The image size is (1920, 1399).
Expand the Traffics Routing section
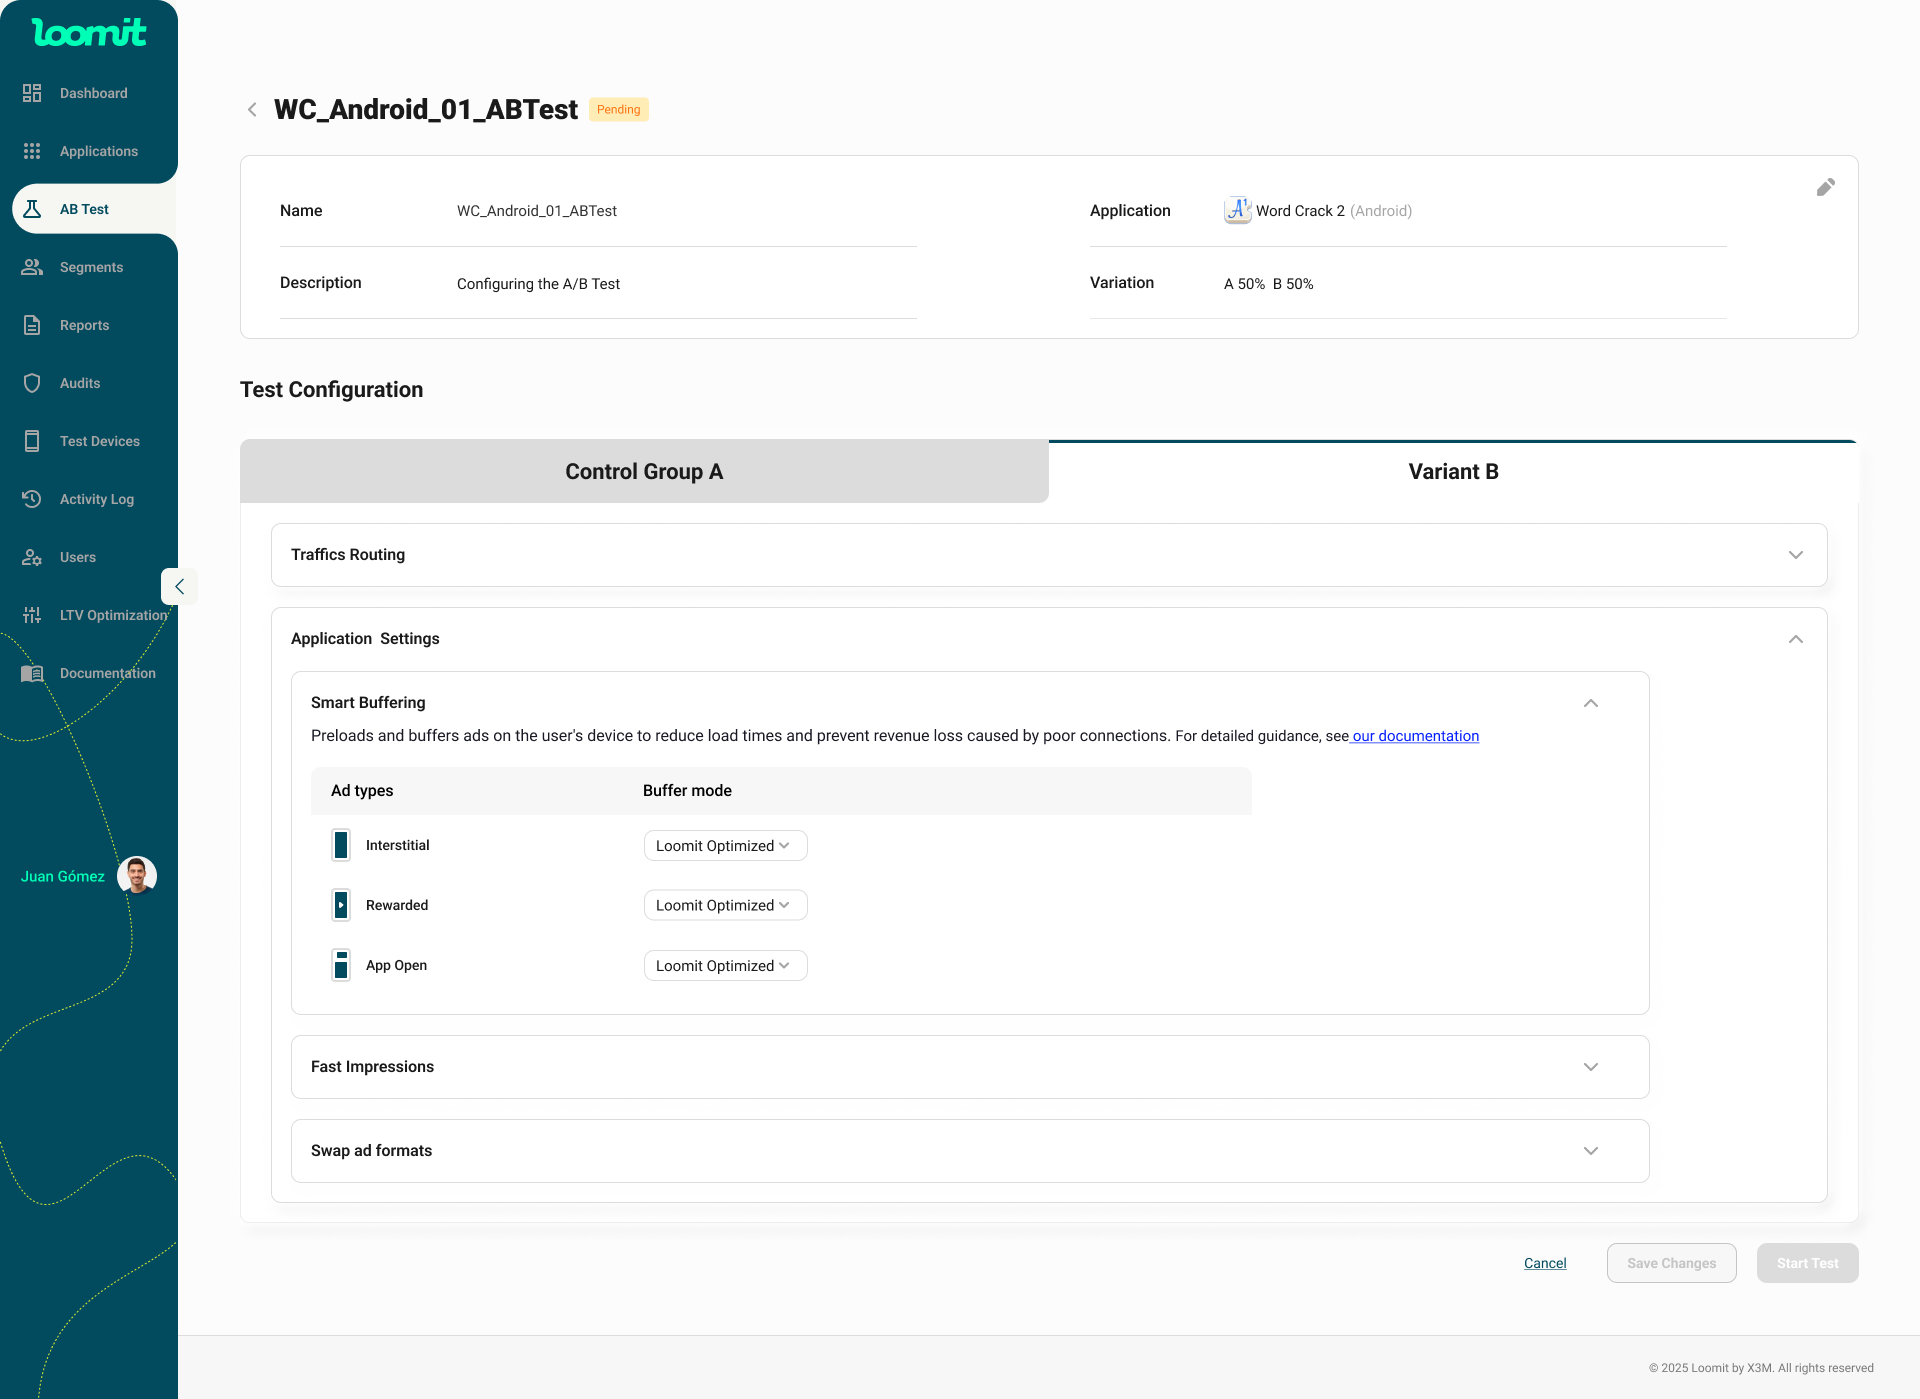[1795, 555]
